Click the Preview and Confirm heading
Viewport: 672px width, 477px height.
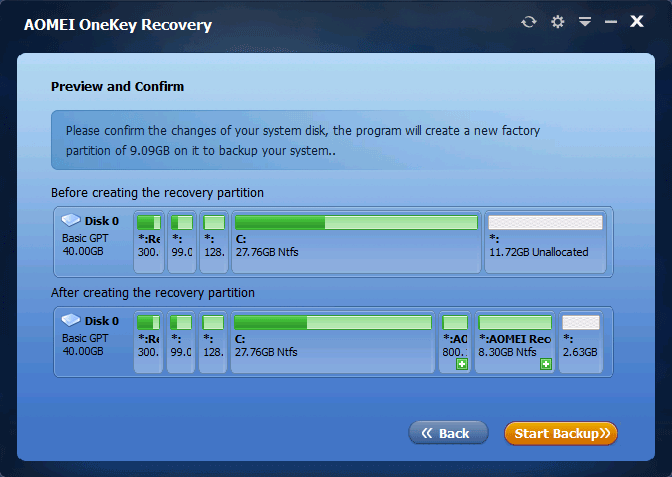click(117, 86)
